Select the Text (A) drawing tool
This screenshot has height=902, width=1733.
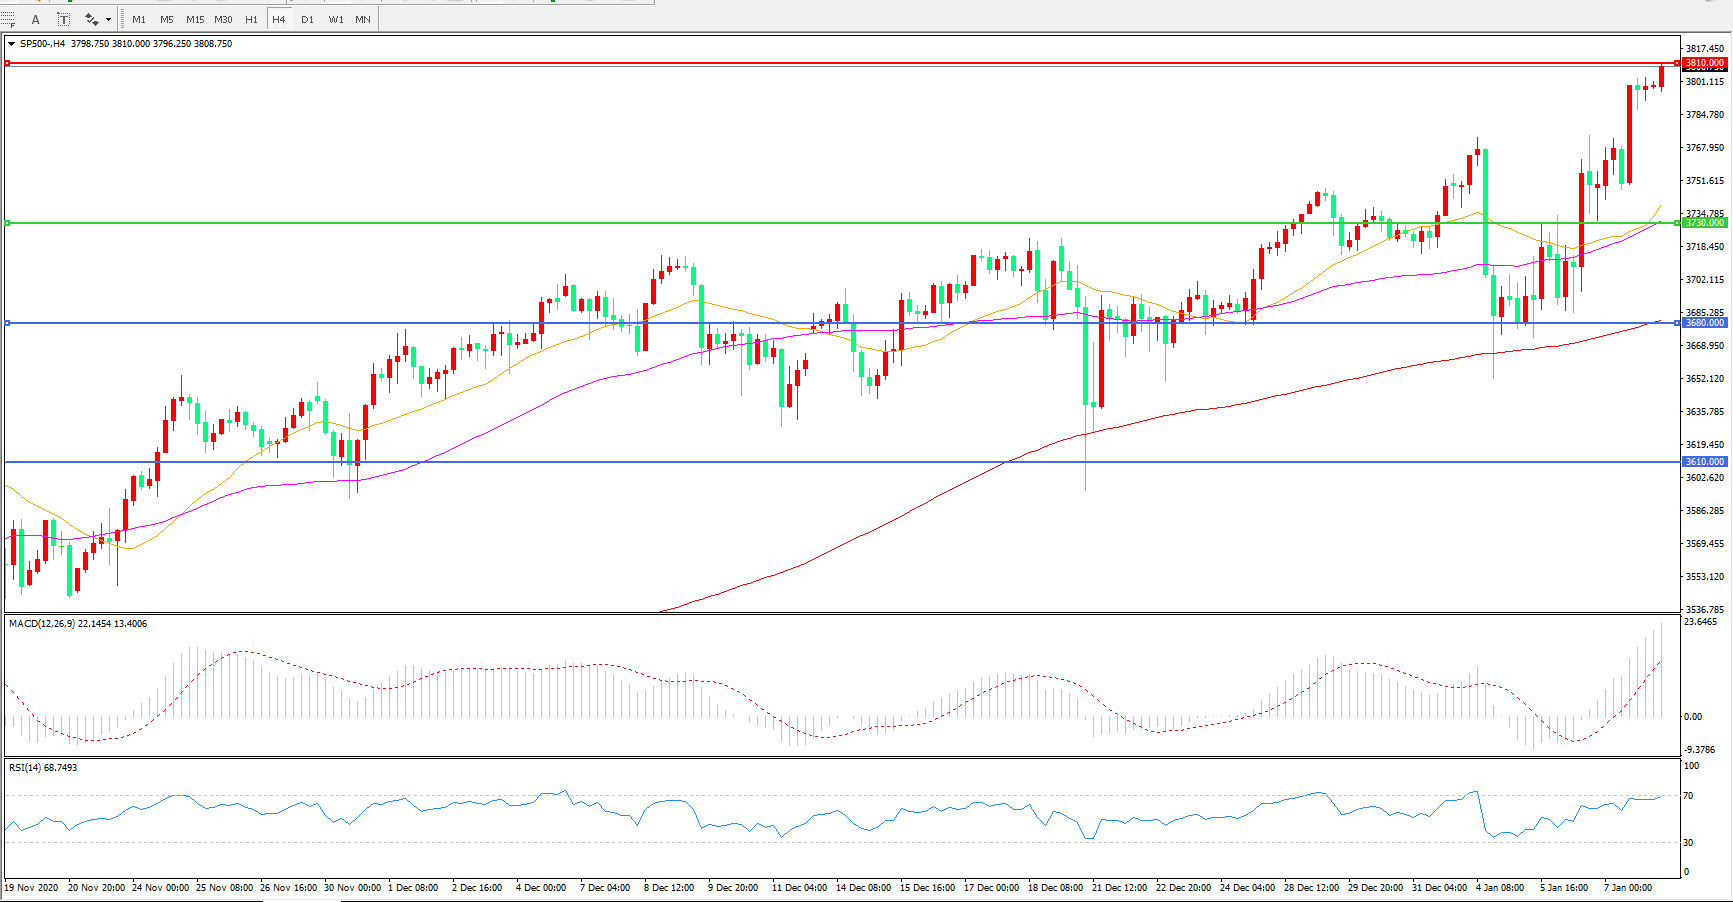coord(36,19)
